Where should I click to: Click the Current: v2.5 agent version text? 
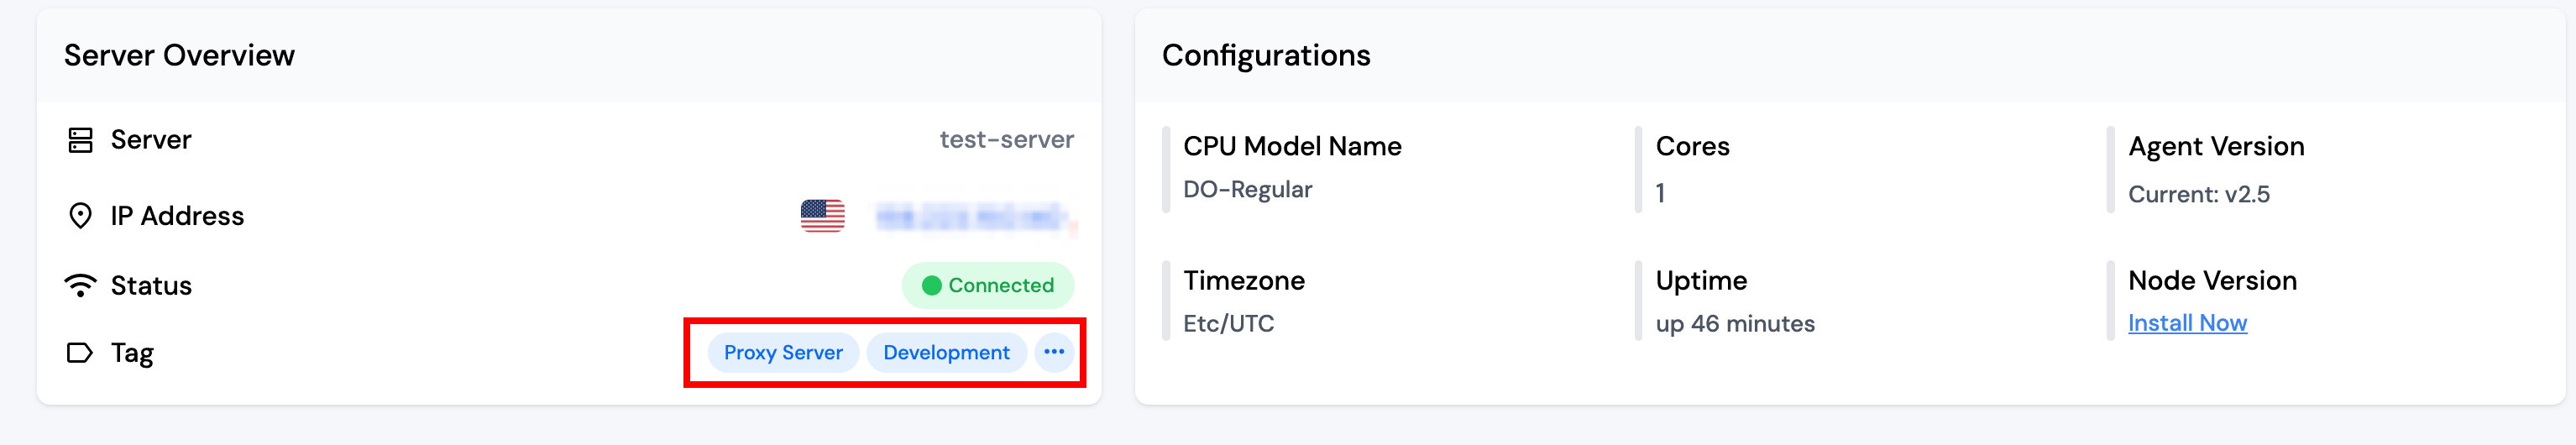point(2198,194)
